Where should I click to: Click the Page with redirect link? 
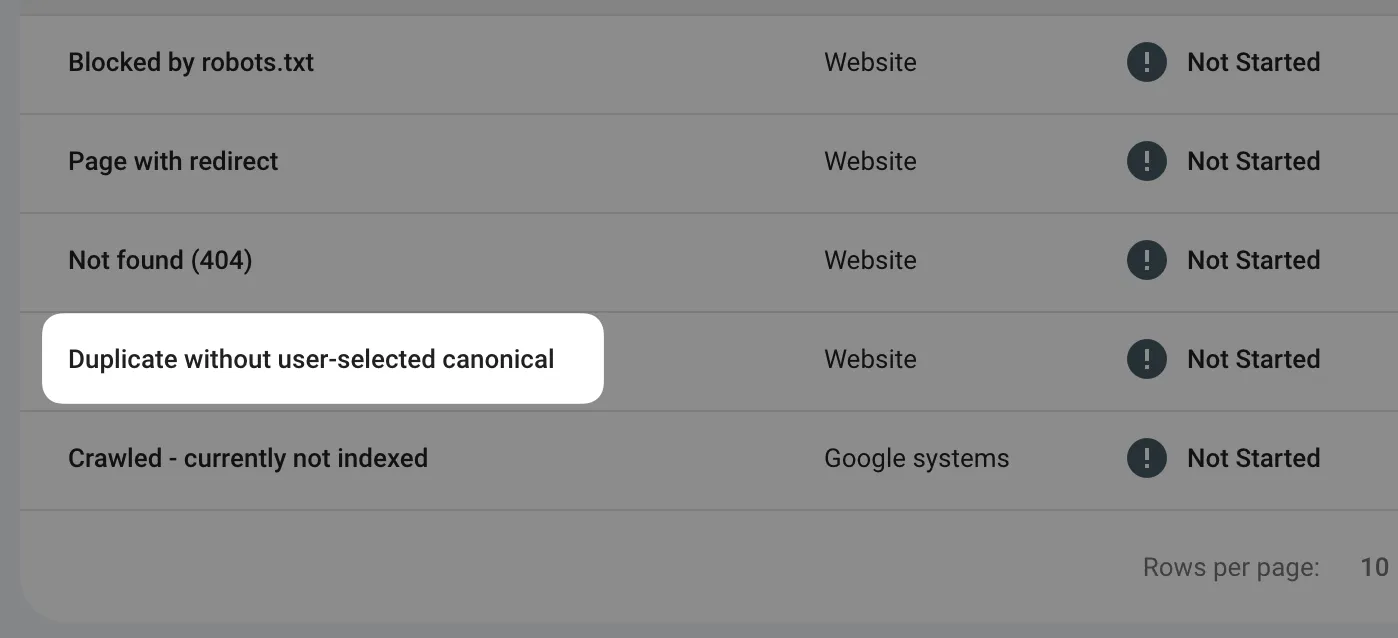pyautogui.click(x=172, y=161)
